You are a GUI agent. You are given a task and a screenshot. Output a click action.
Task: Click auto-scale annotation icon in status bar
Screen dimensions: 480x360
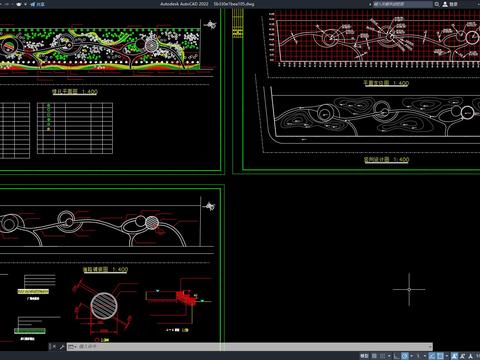[x=463, y=356]
